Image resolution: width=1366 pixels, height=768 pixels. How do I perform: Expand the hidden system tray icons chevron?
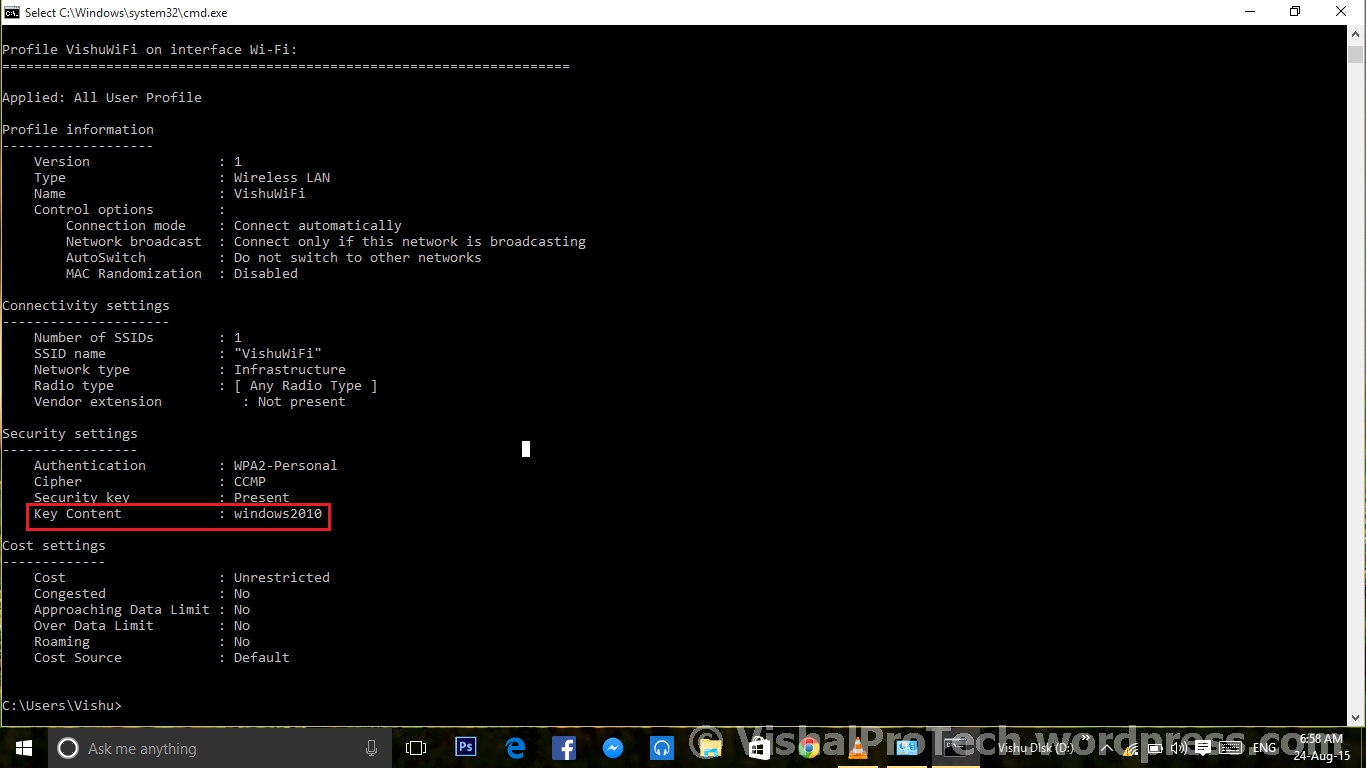click(x=1107, y=748)
